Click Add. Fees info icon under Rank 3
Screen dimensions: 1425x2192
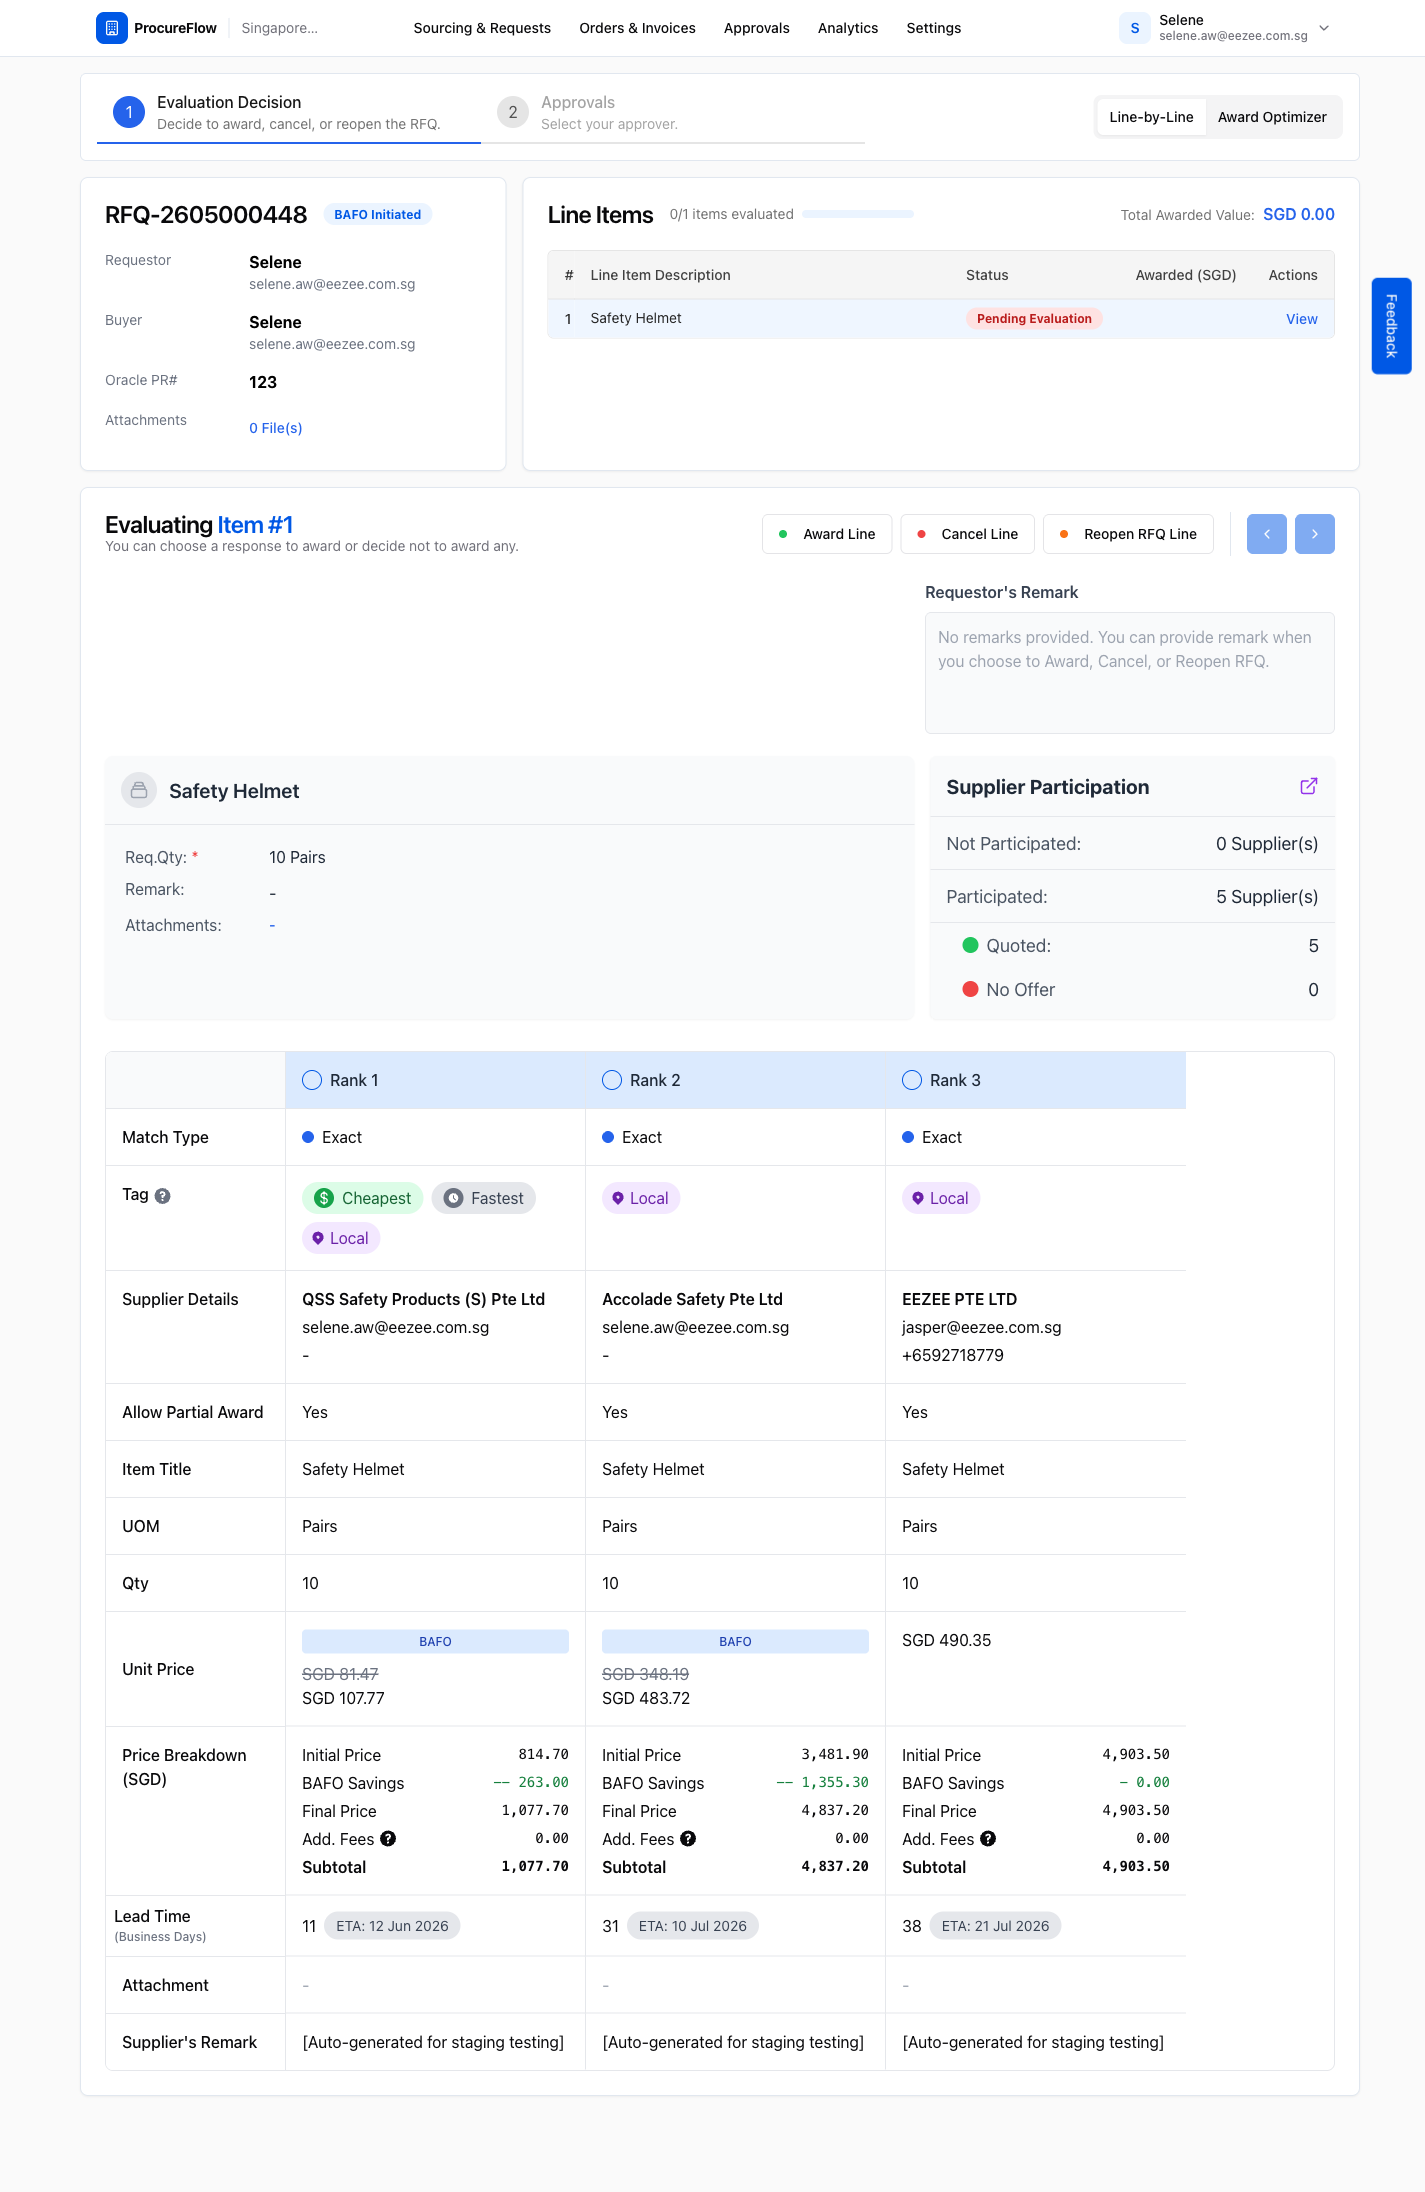(x=988, y=1838)
